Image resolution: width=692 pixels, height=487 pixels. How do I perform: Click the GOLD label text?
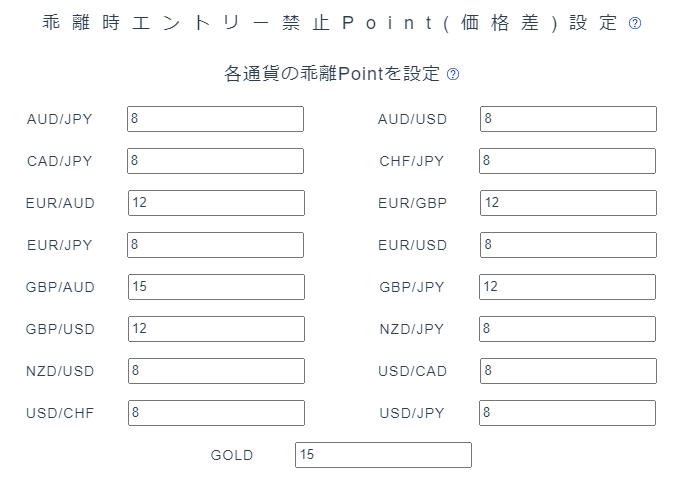point(232,455)
